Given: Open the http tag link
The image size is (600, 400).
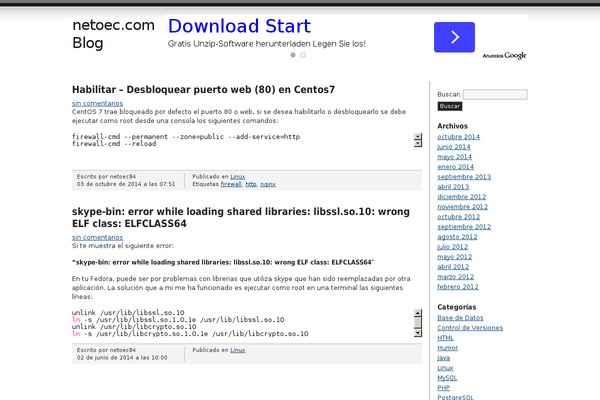Looking at the screenshot, I should (251, 184).
